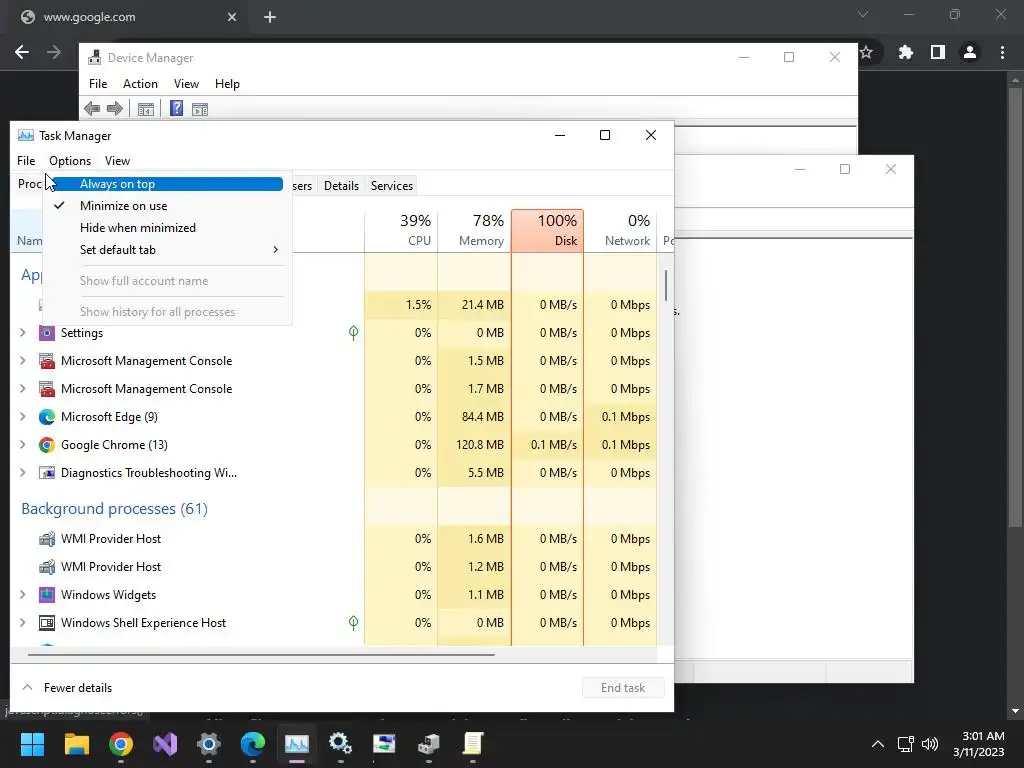Open Chrome profile avatar icon
This screenshot has width=1024, height=768.
970,52
